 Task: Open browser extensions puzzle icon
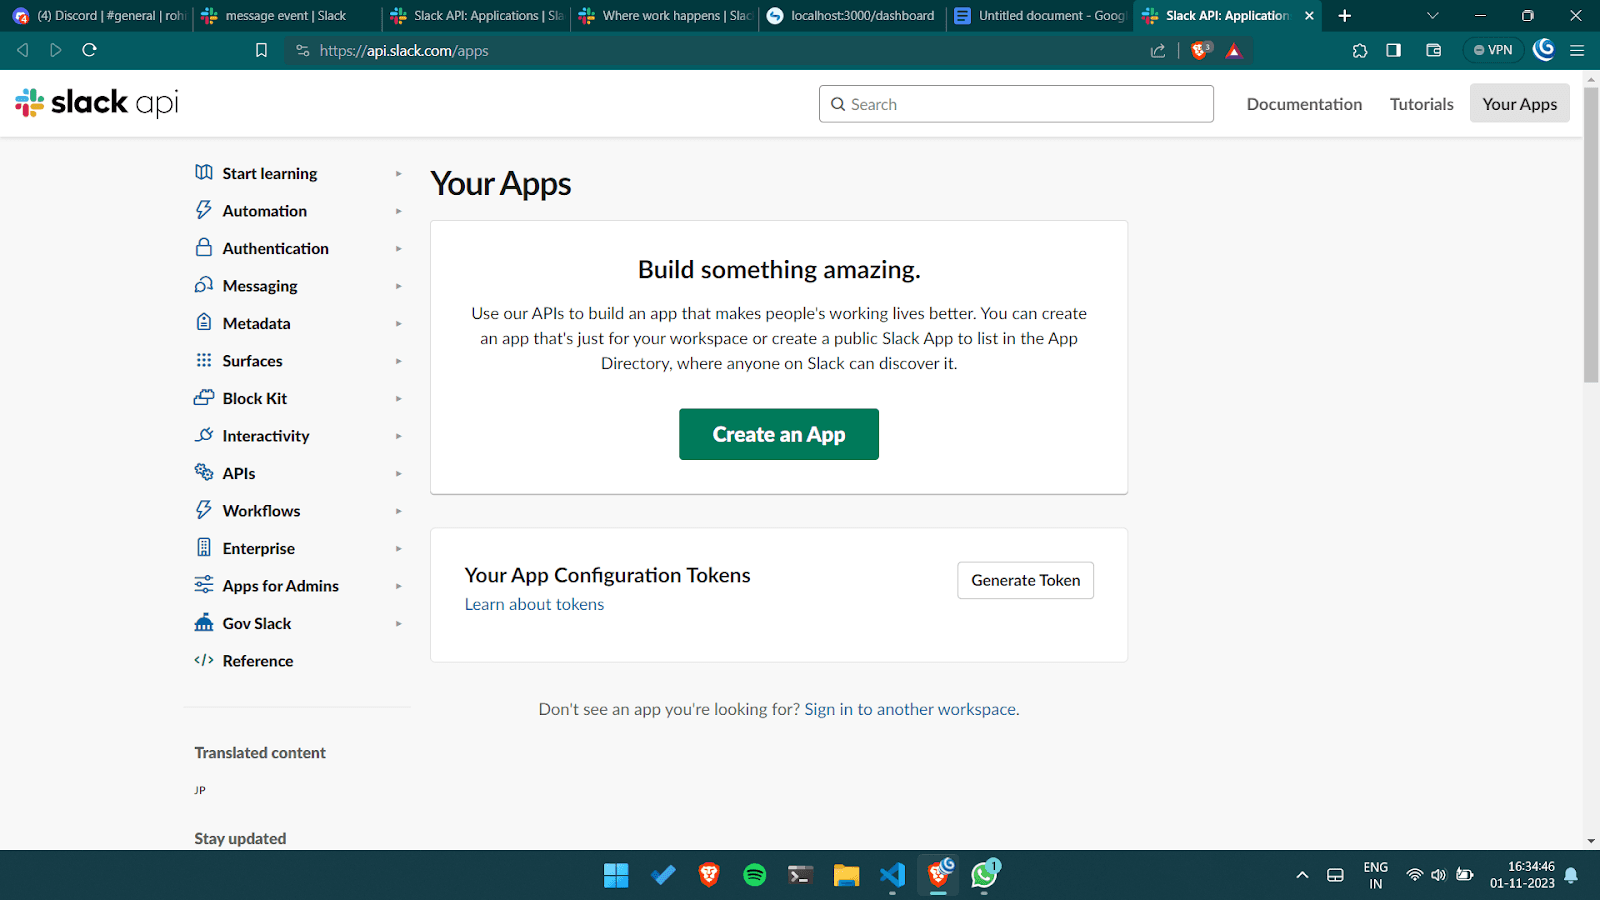pos(1360,50)
